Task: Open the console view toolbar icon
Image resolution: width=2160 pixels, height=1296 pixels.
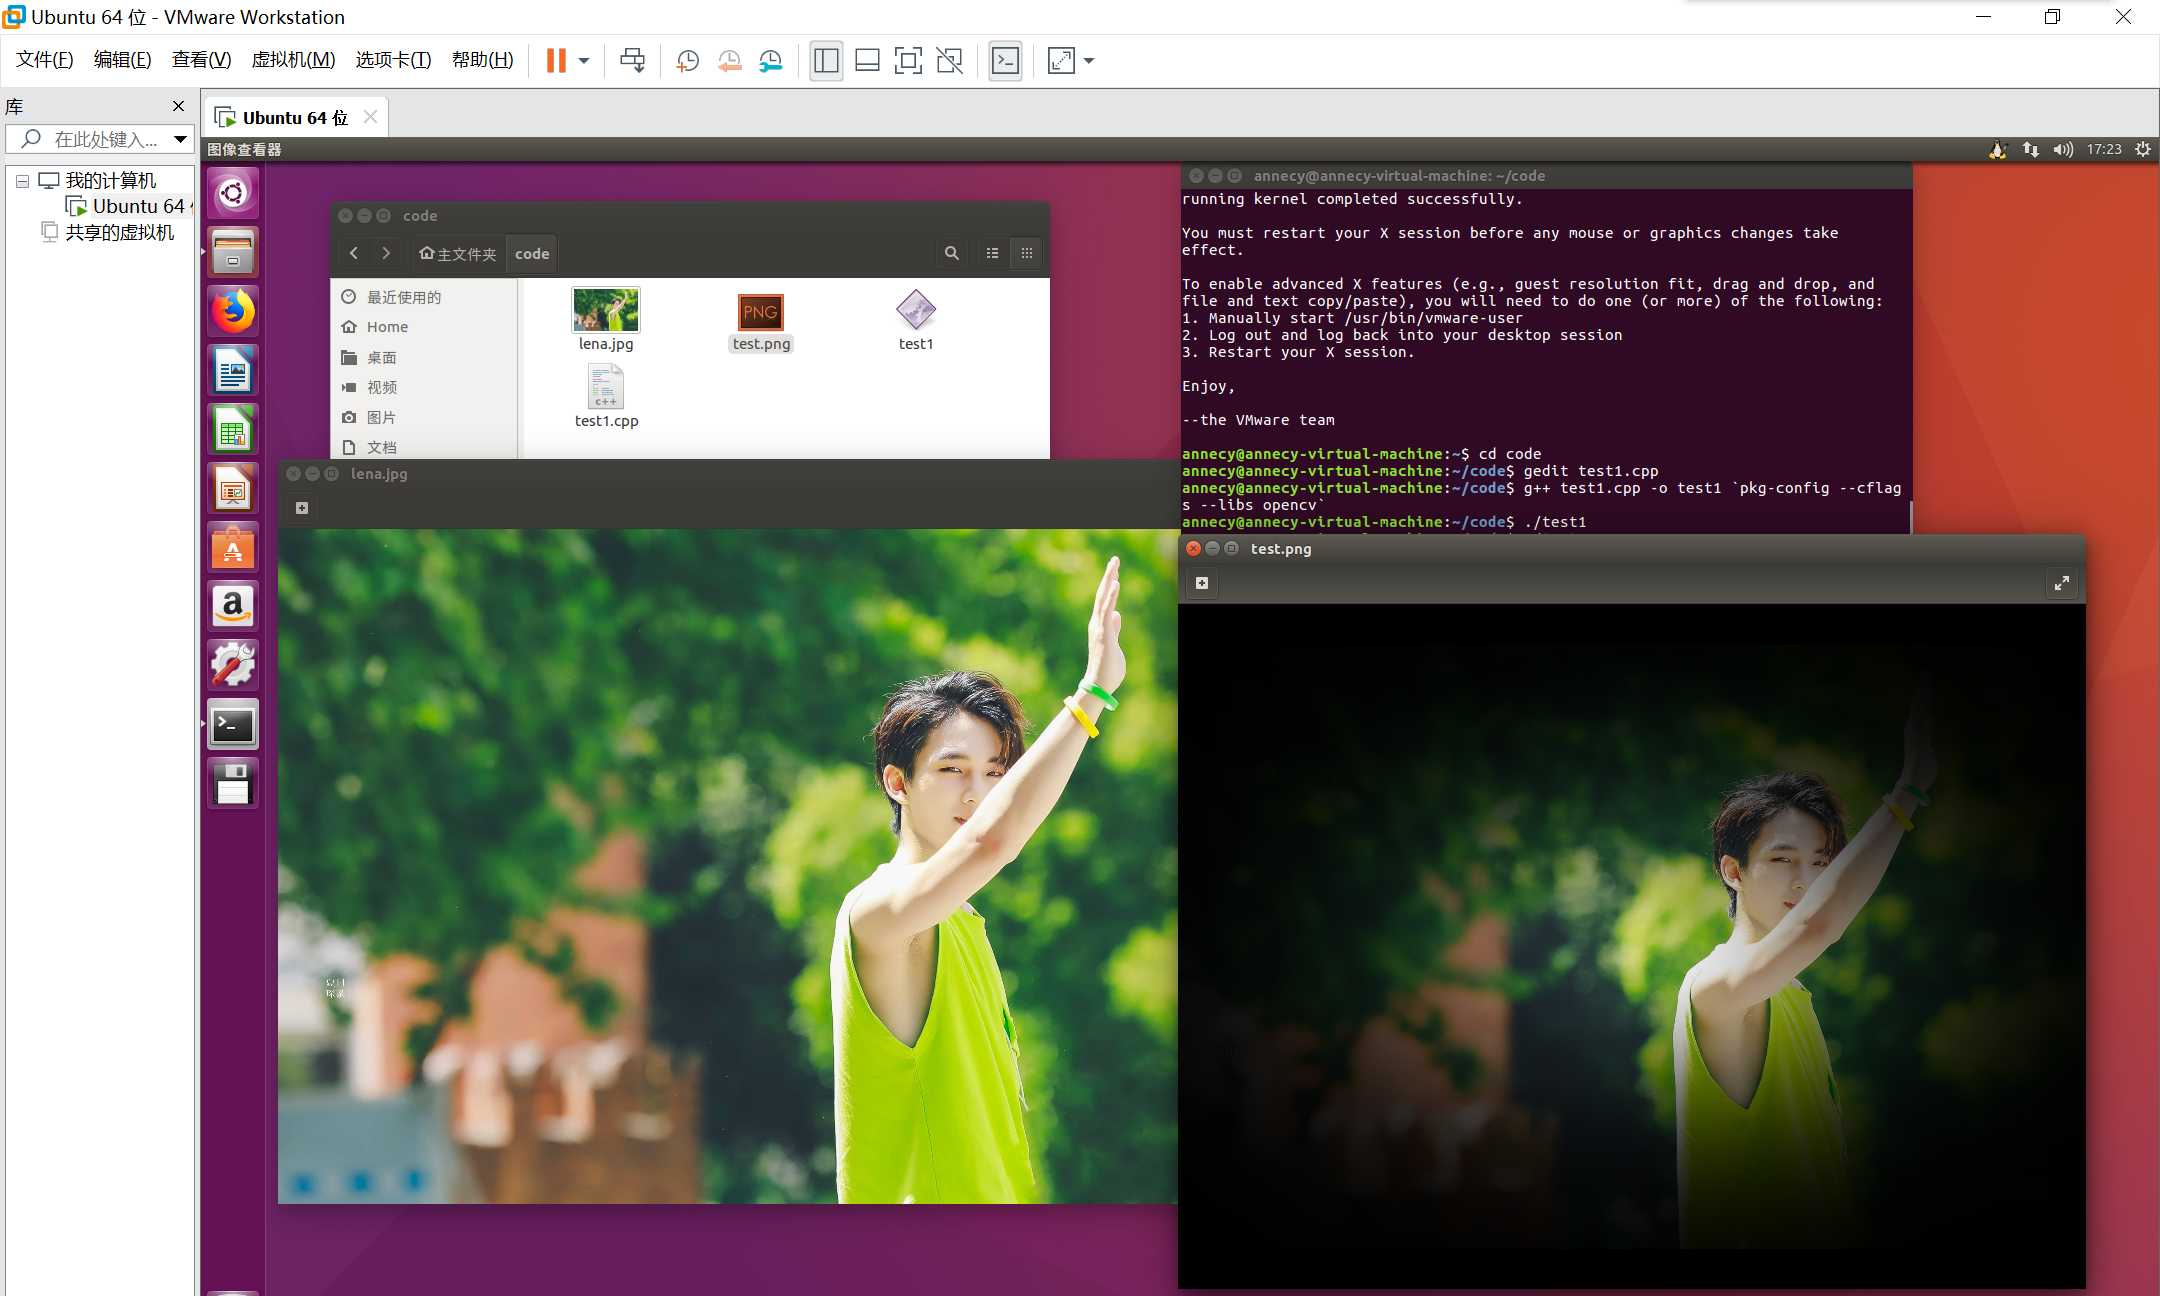Action: [x=1005, y=61]
